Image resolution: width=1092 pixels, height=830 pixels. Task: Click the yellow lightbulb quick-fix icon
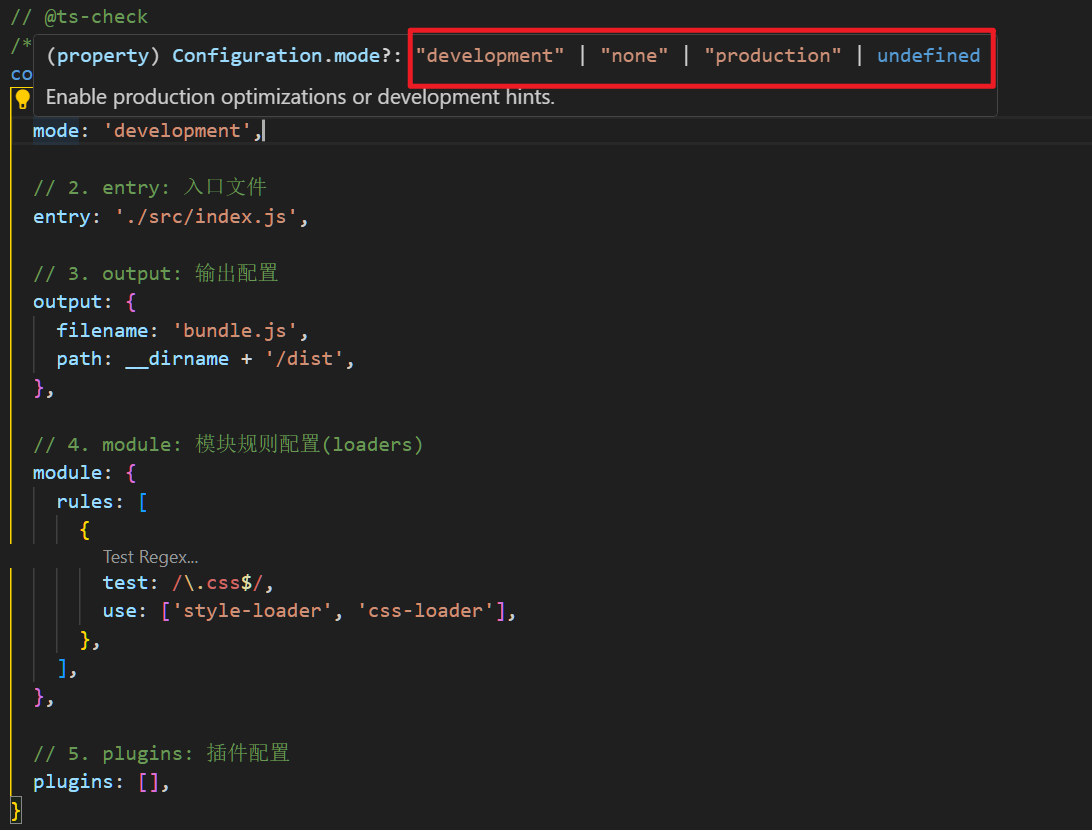[22, 99]
